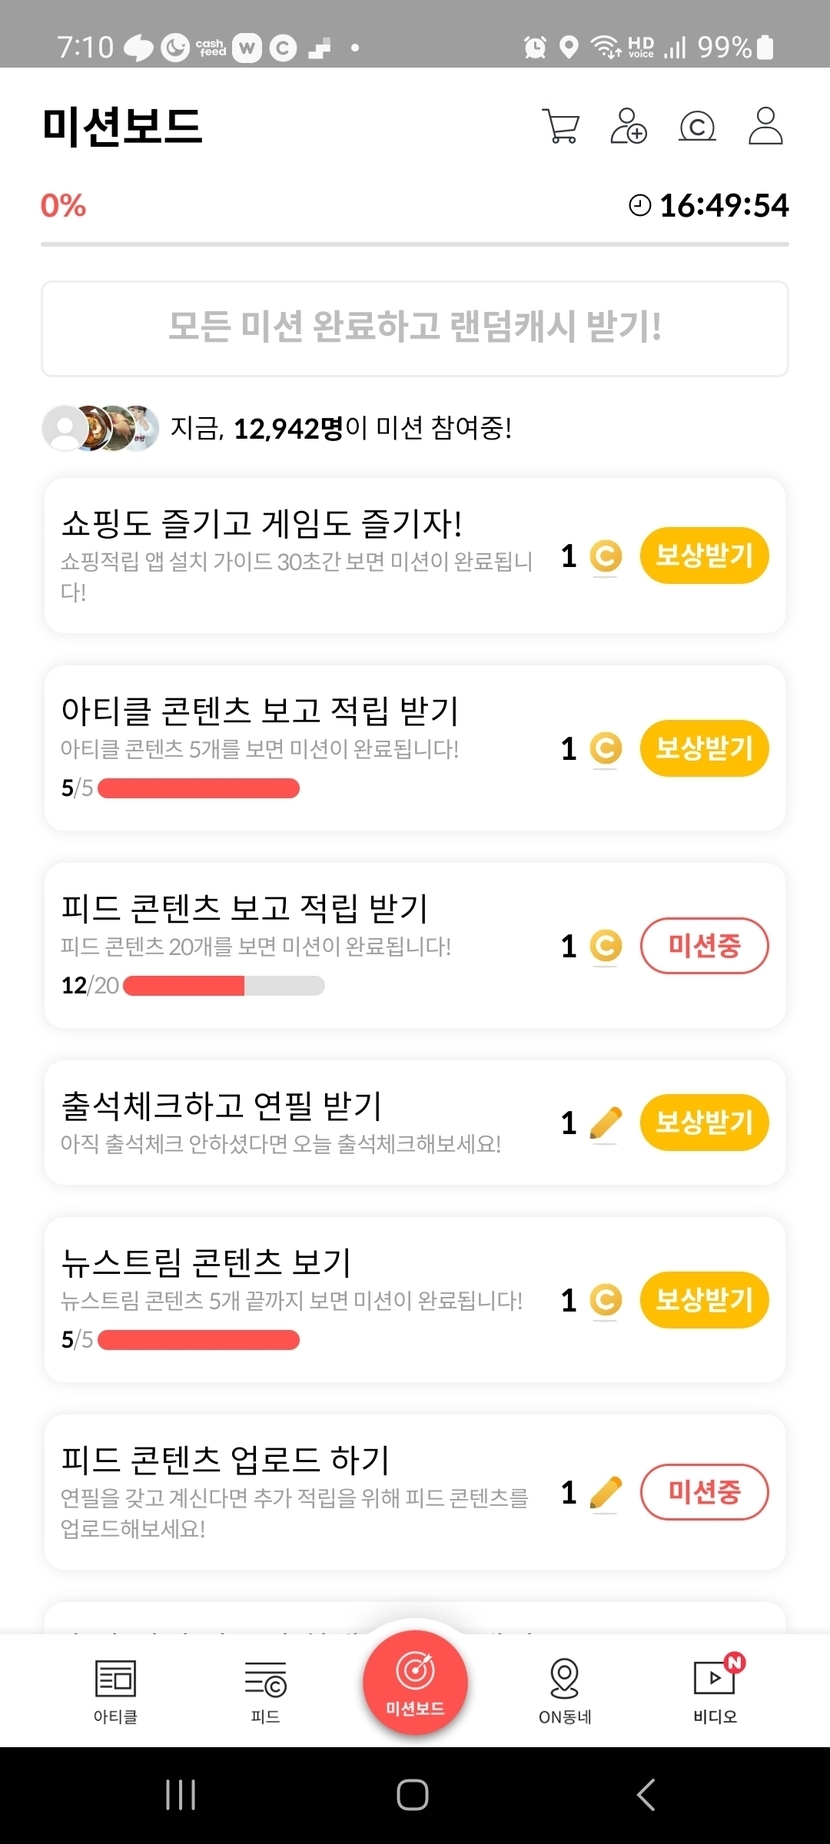Tap pencil icon on feed upload mission
The image size is (830, 1844).
coord(605,1493)
